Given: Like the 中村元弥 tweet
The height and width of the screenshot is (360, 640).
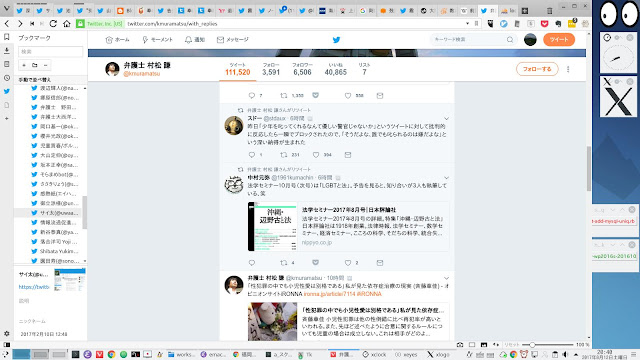Looking at the screenshot, I should pos(348,263).
